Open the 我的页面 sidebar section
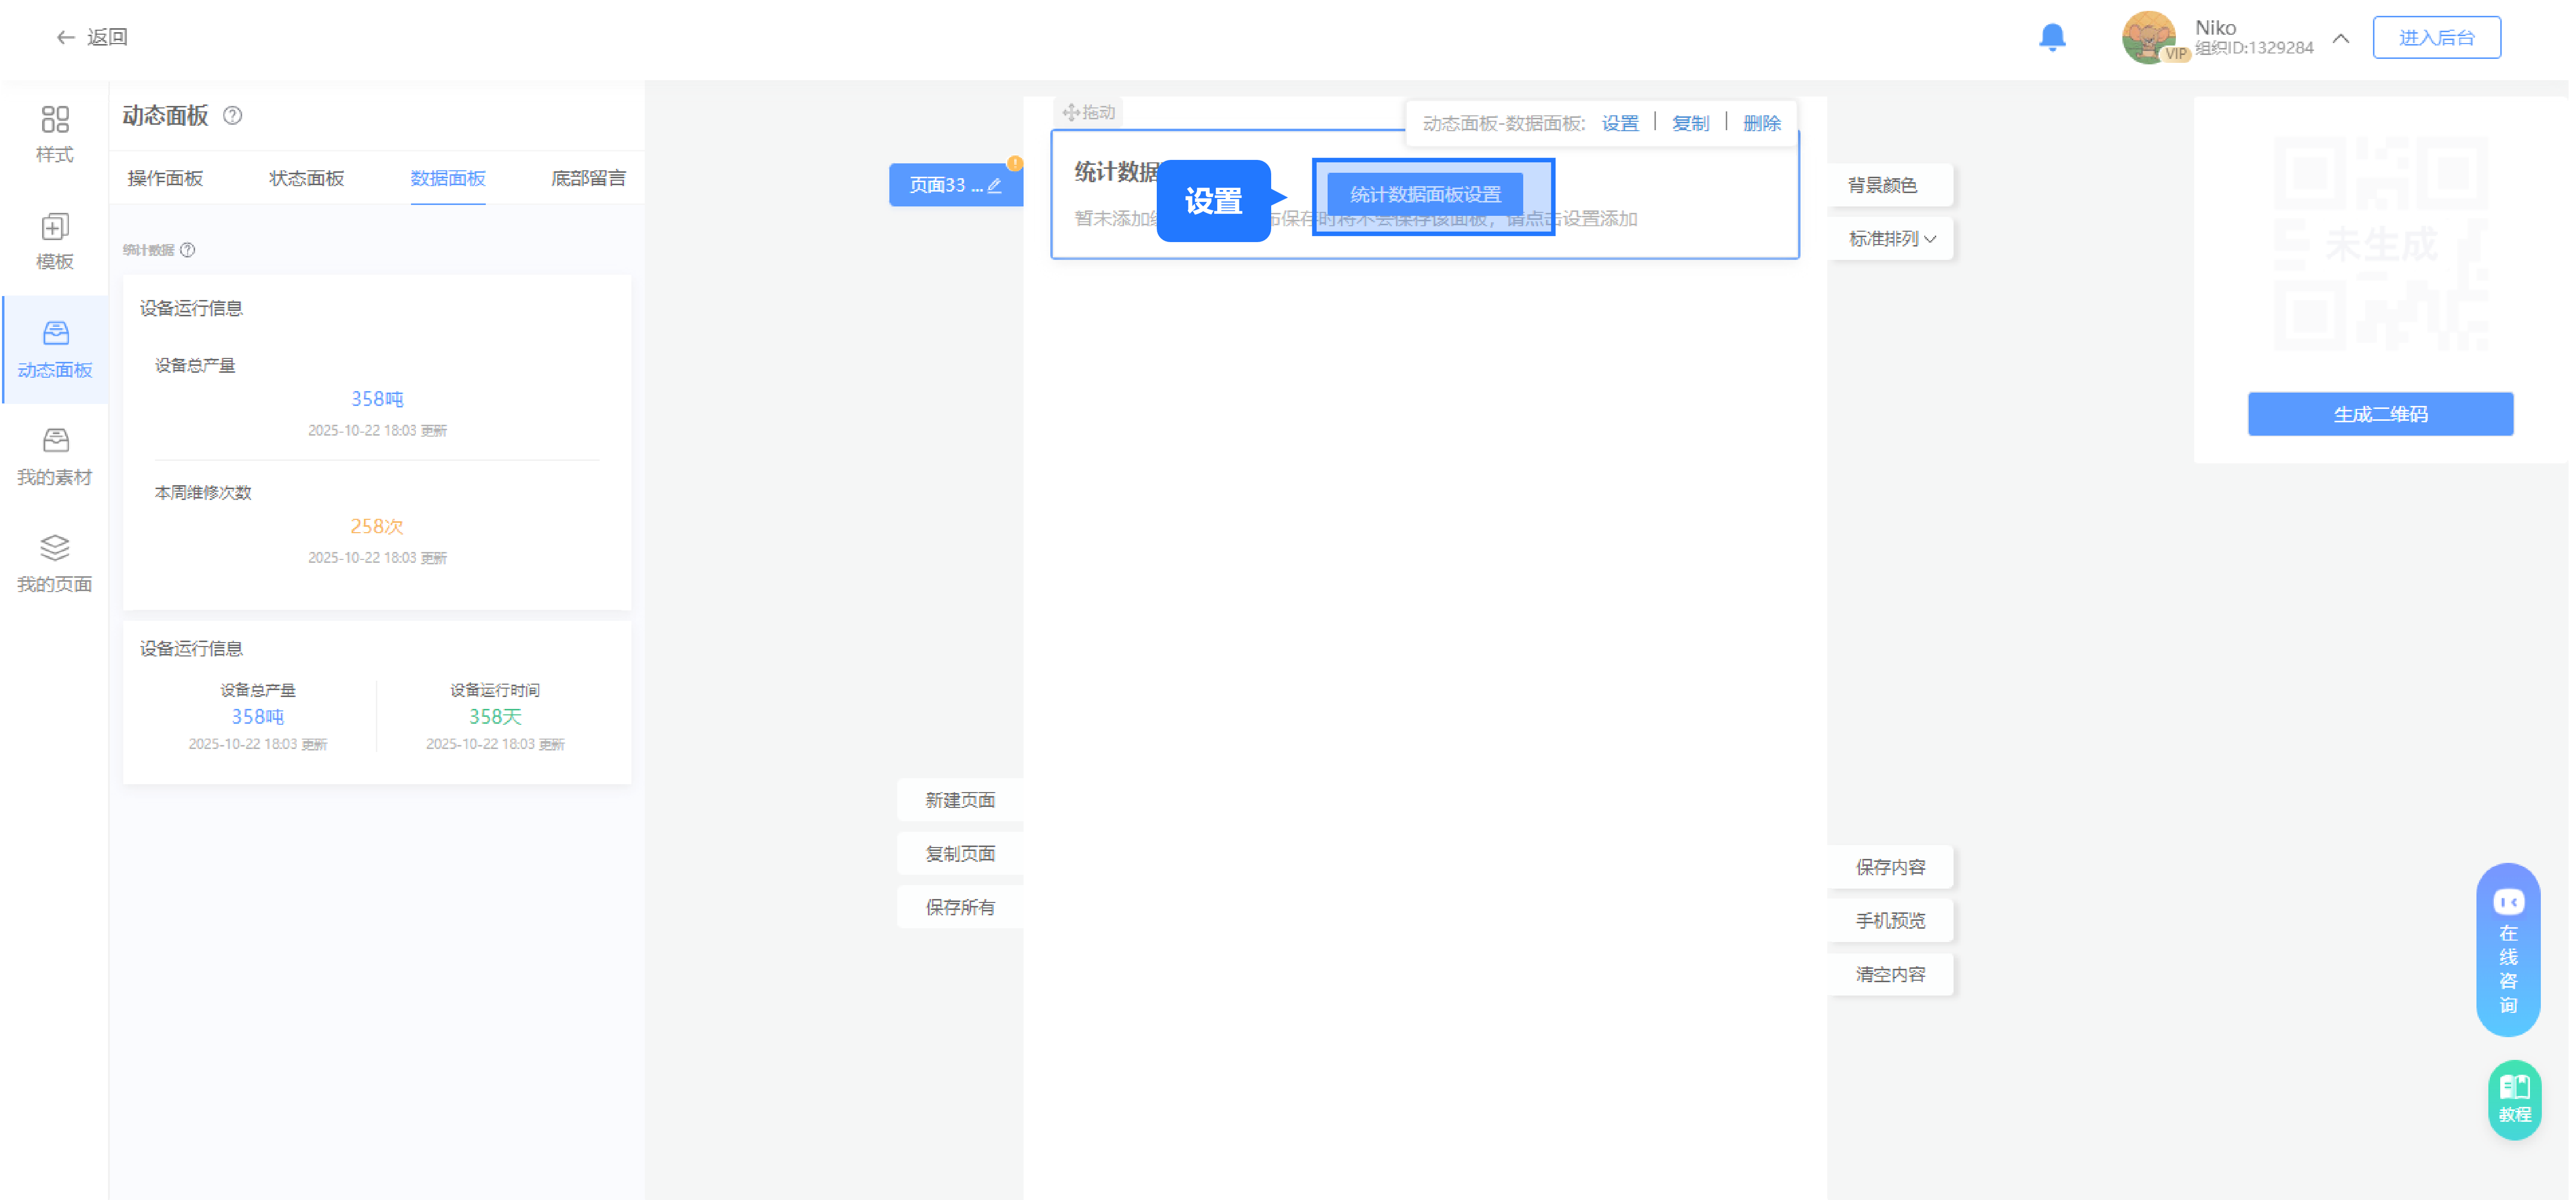Viewport: 2576px width, 1200px height. (55, 563)
